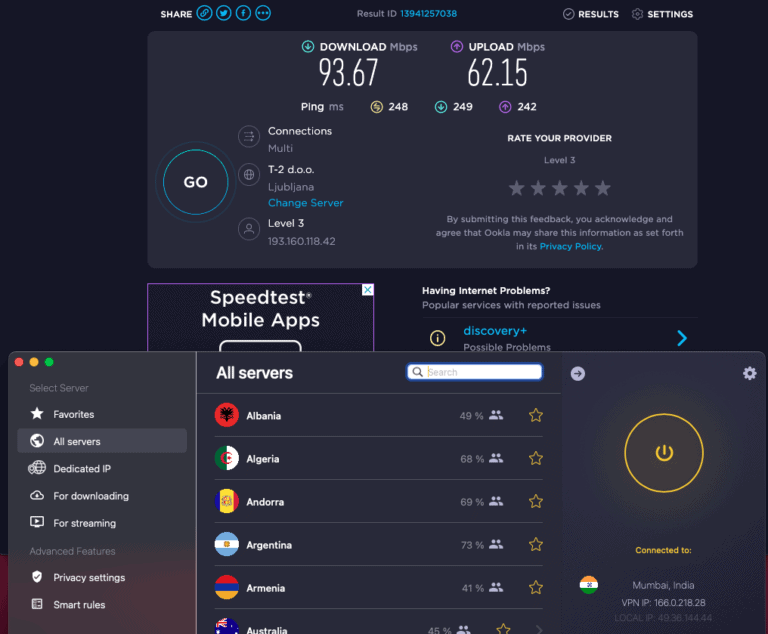Open Speedtest RESULTS page
Screen dimensions: 768x634
coord(591,14)
